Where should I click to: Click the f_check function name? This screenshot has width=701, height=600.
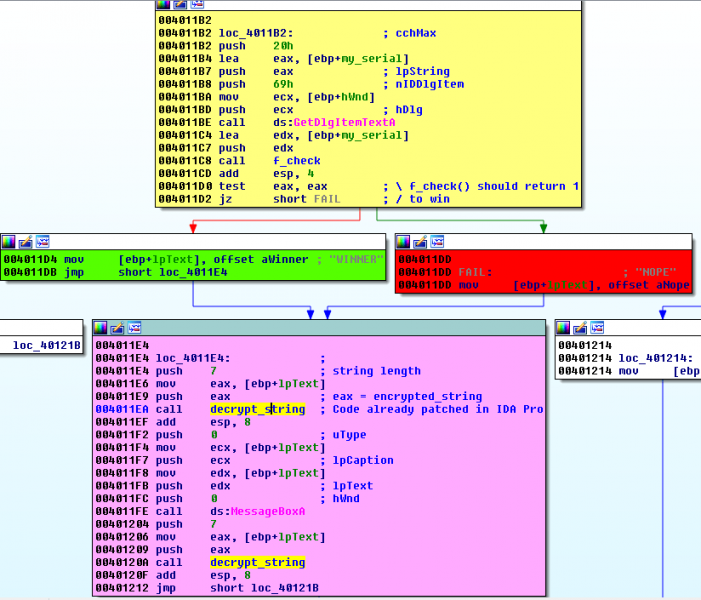pyautogui.click(x=297, y=161)
